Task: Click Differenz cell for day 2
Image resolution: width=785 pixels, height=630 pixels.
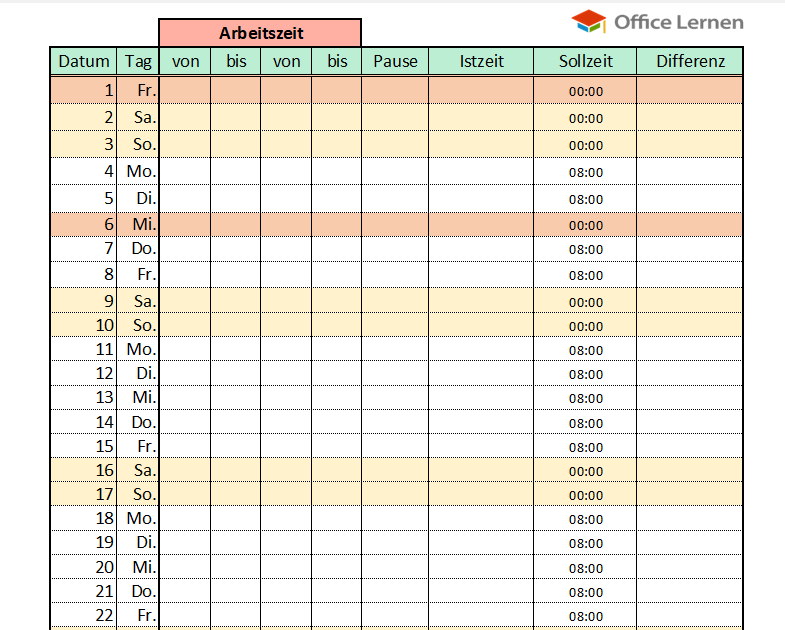Action: pyautogui.click(x=690, y=117)
